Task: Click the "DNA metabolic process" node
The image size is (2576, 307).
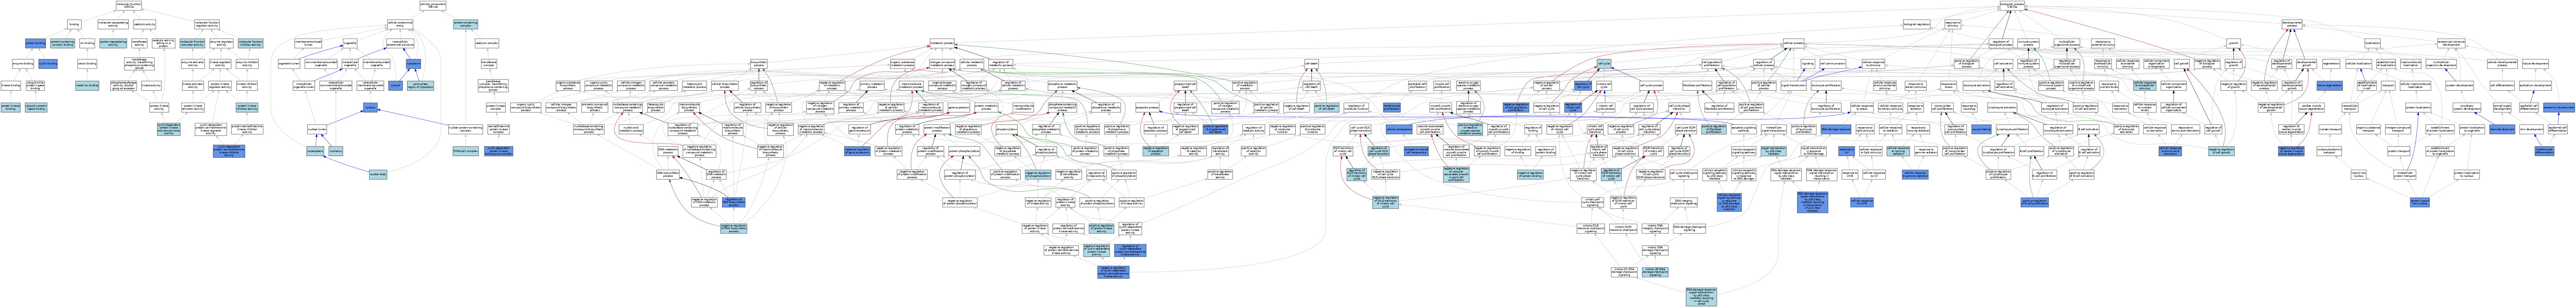Action: [668, 151]
